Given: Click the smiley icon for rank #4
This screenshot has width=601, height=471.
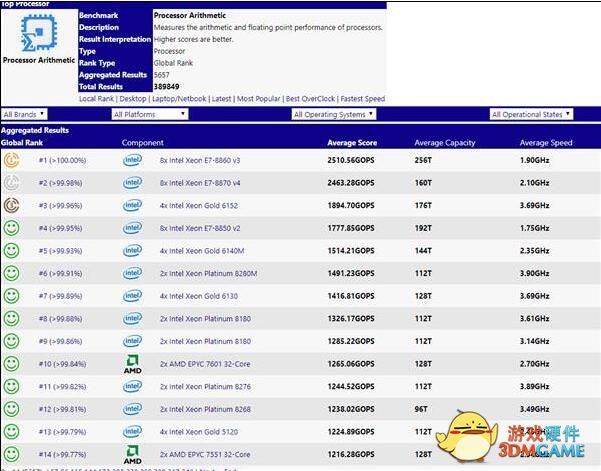Looking at the screenshot, I should [x=11, y=228].
